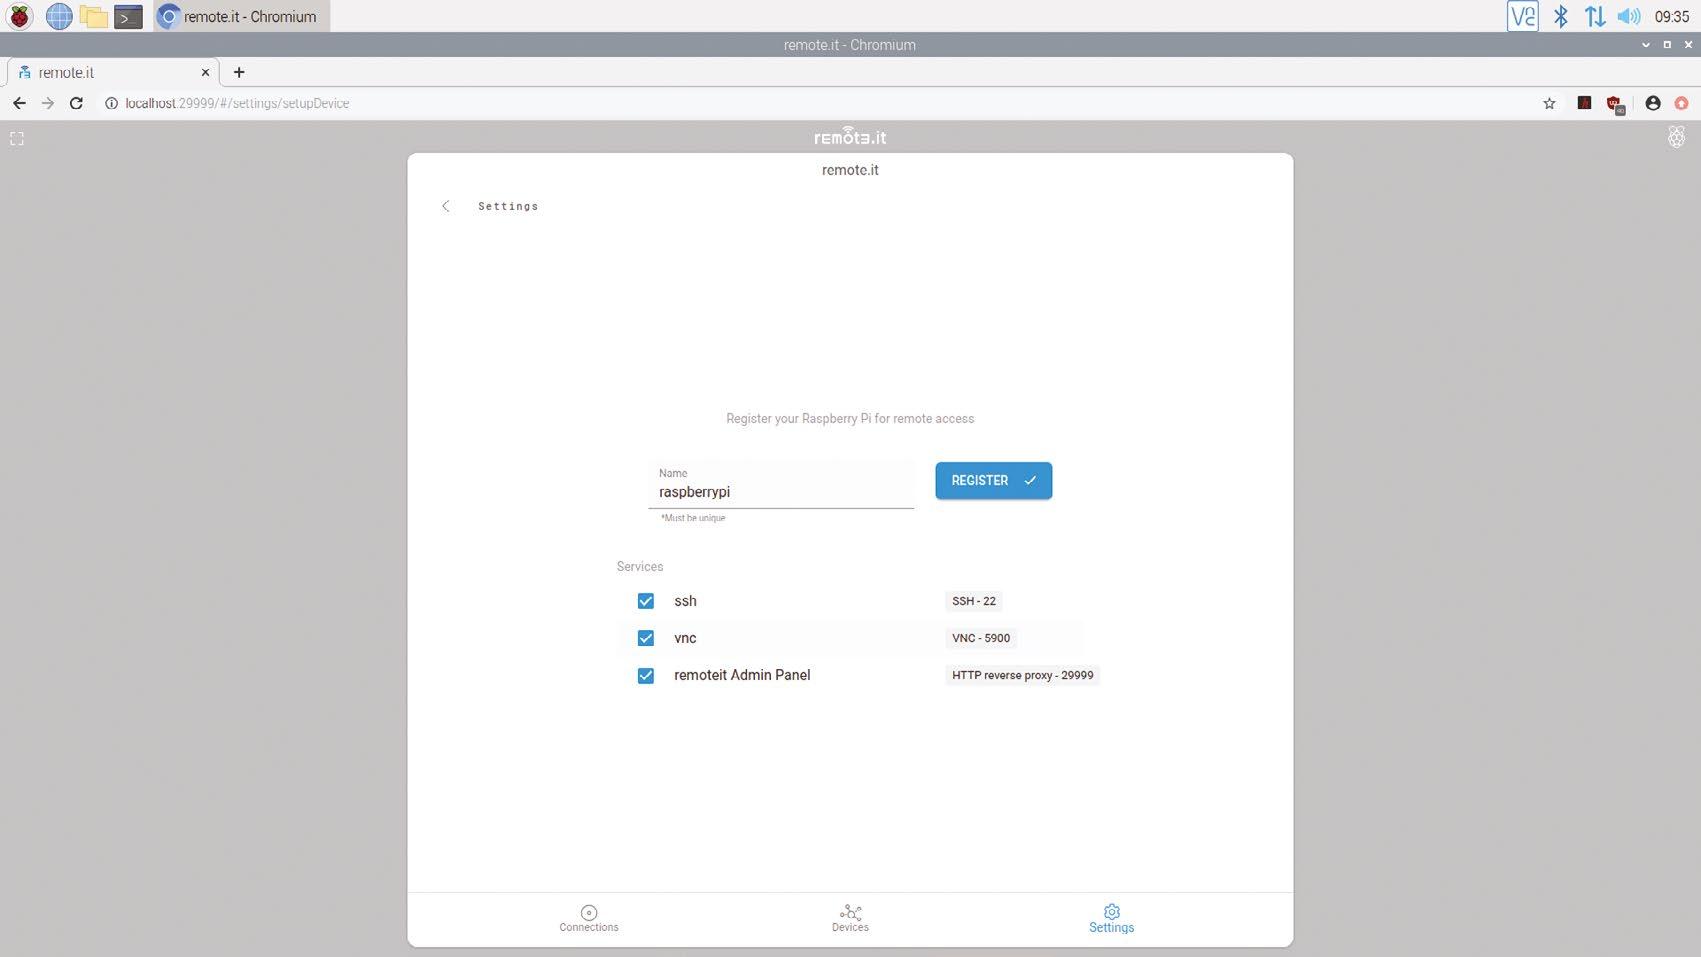View site information icon in address bar

pos(111,103)
